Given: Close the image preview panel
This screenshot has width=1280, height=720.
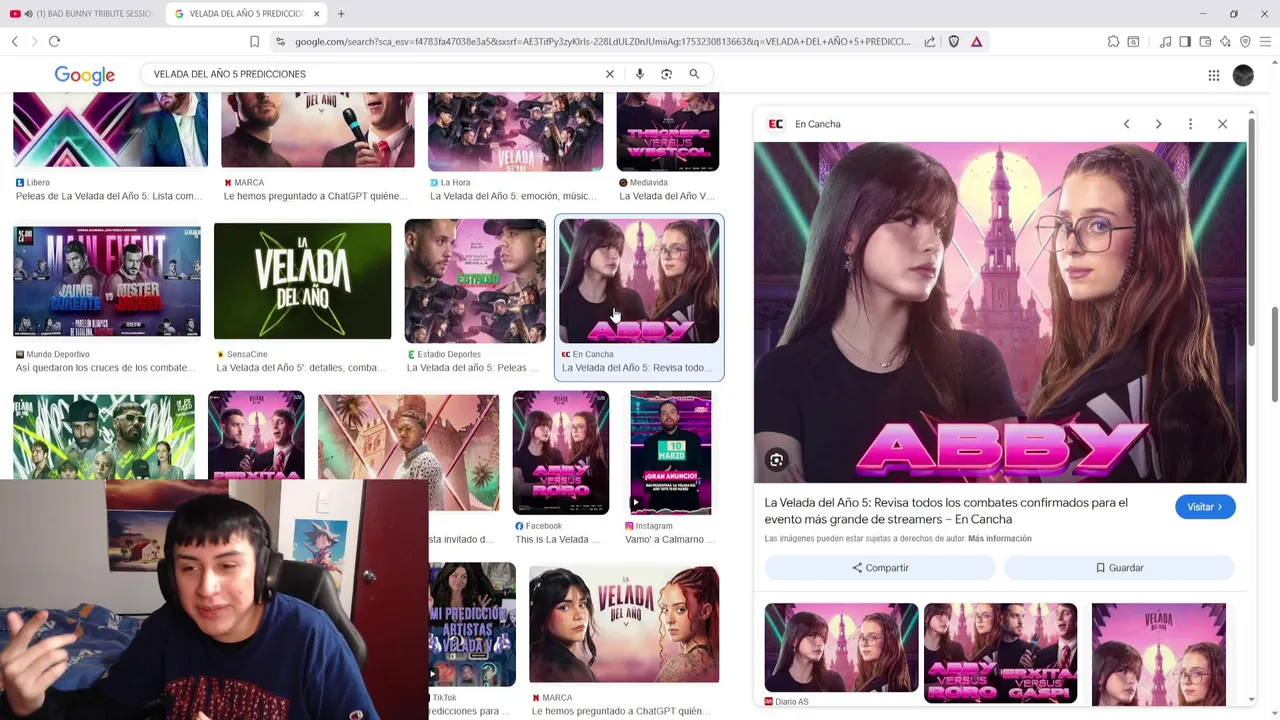Looking at the screenshot, I should pyautogui.click(x=1222, y=124).
